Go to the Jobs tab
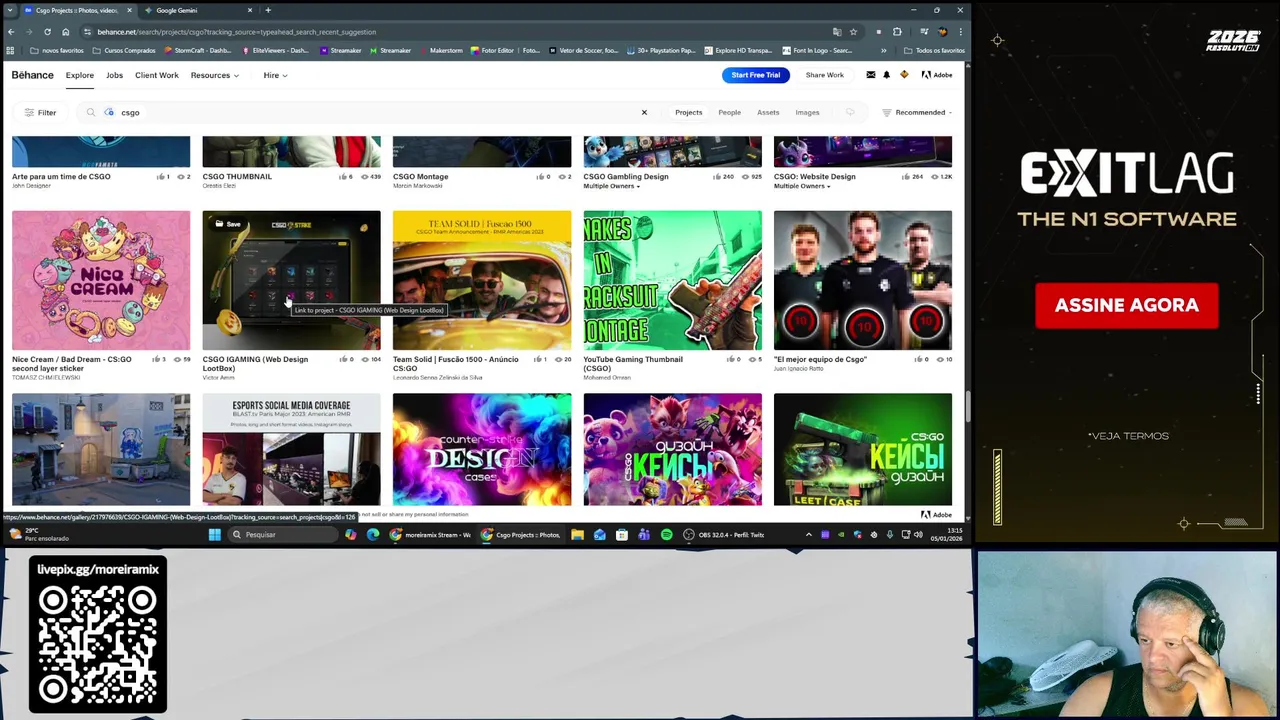The height and width of the screenshot is (720, 1280). coord(114,75)
